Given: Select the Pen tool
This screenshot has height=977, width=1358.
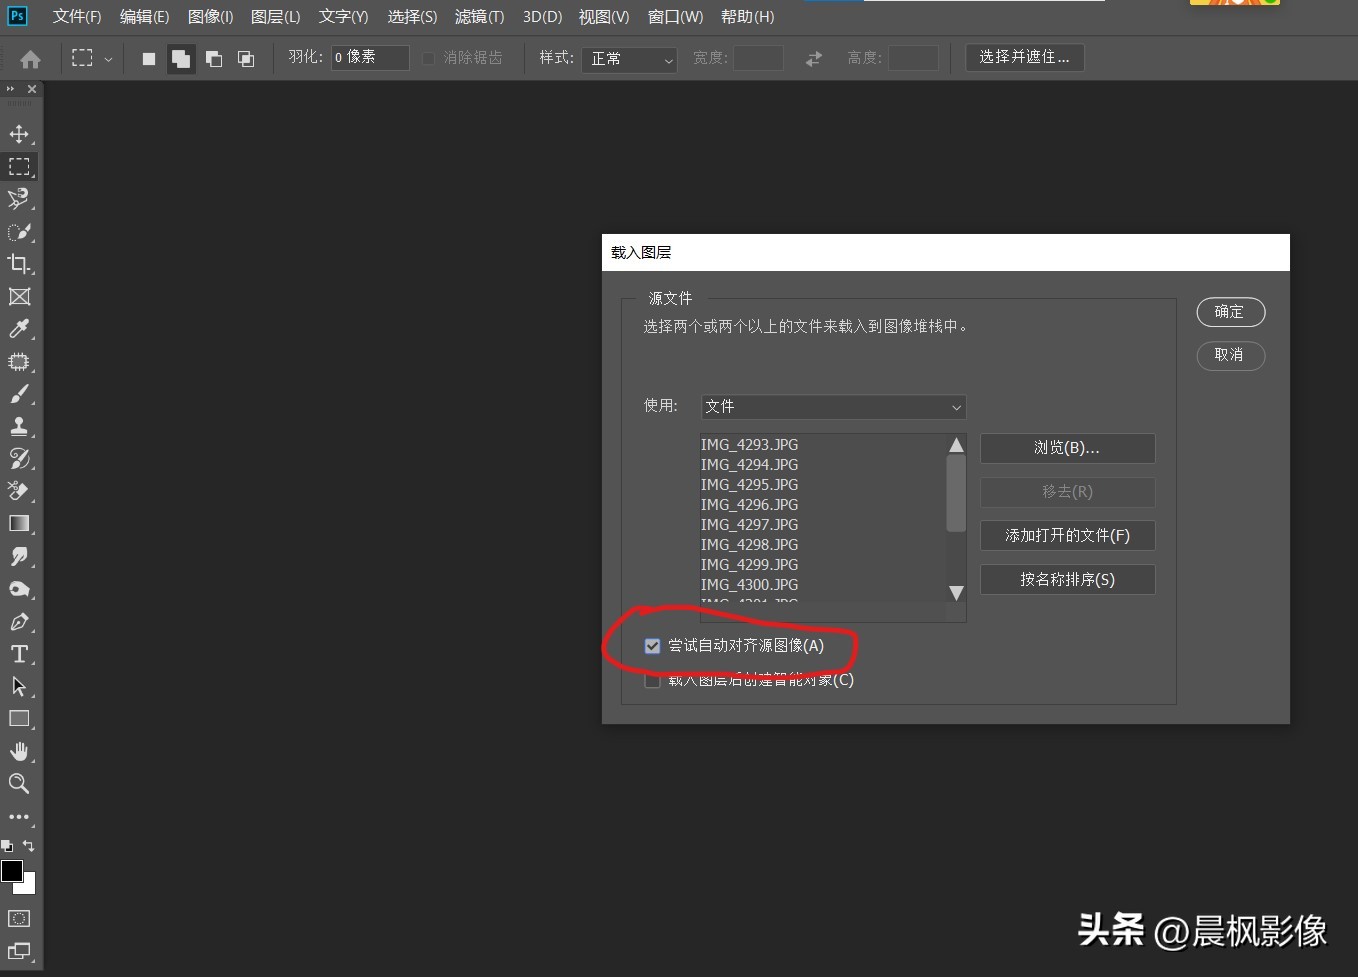Looking at the screenshot, I should click(19, 622).
